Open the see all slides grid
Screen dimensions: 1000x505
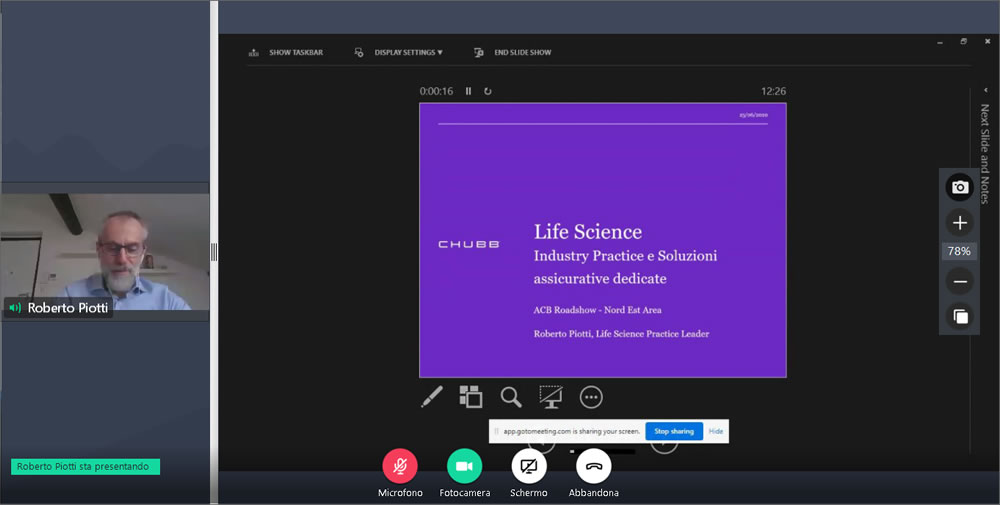pos(471,397)
